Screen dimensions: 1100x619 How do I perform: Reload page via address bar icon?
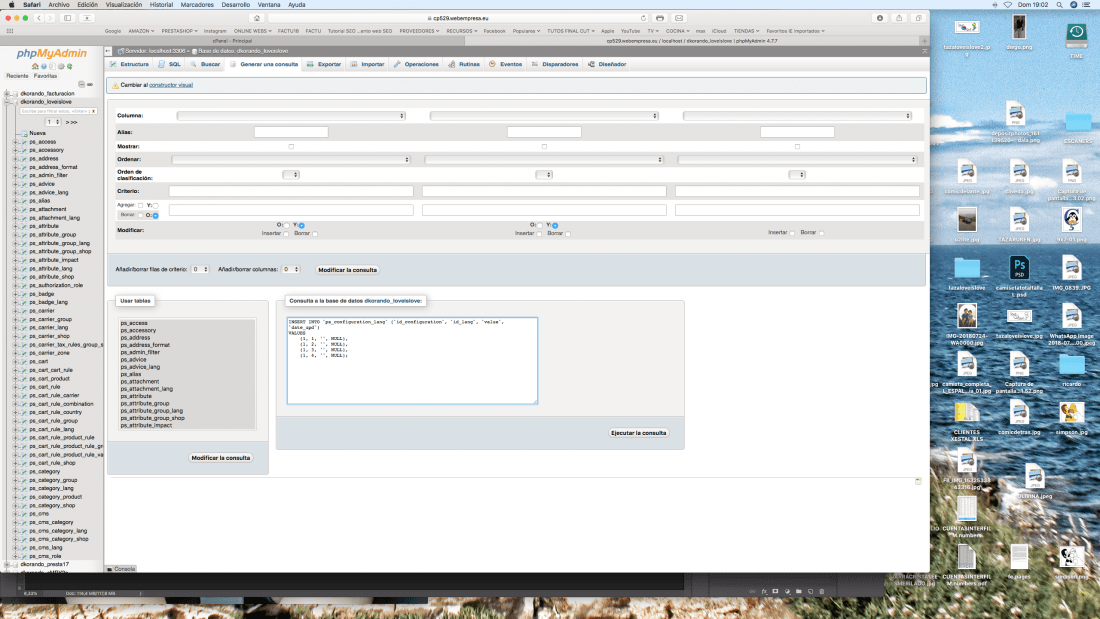coord(643,18)
